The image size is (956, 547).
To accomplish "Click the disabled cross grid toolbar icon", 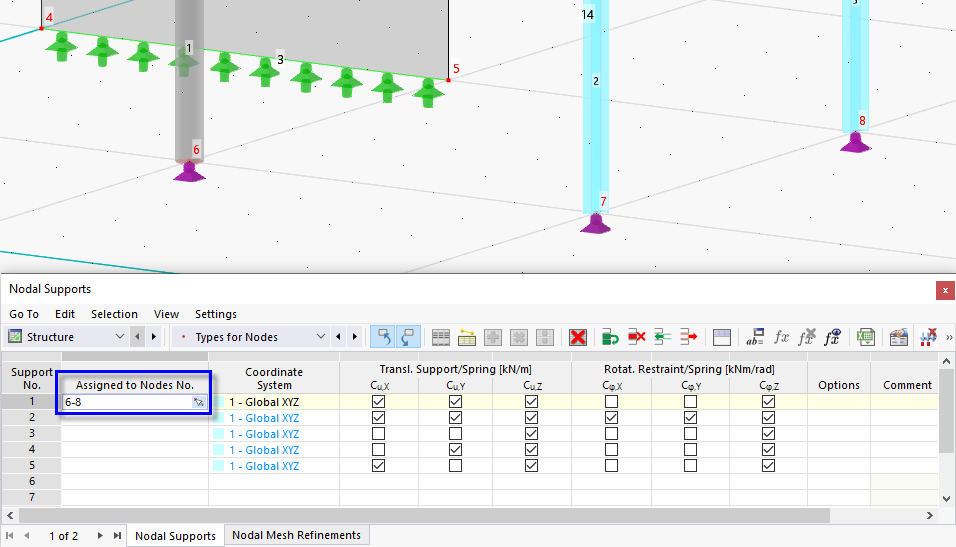I will click(x=519, y=337).
